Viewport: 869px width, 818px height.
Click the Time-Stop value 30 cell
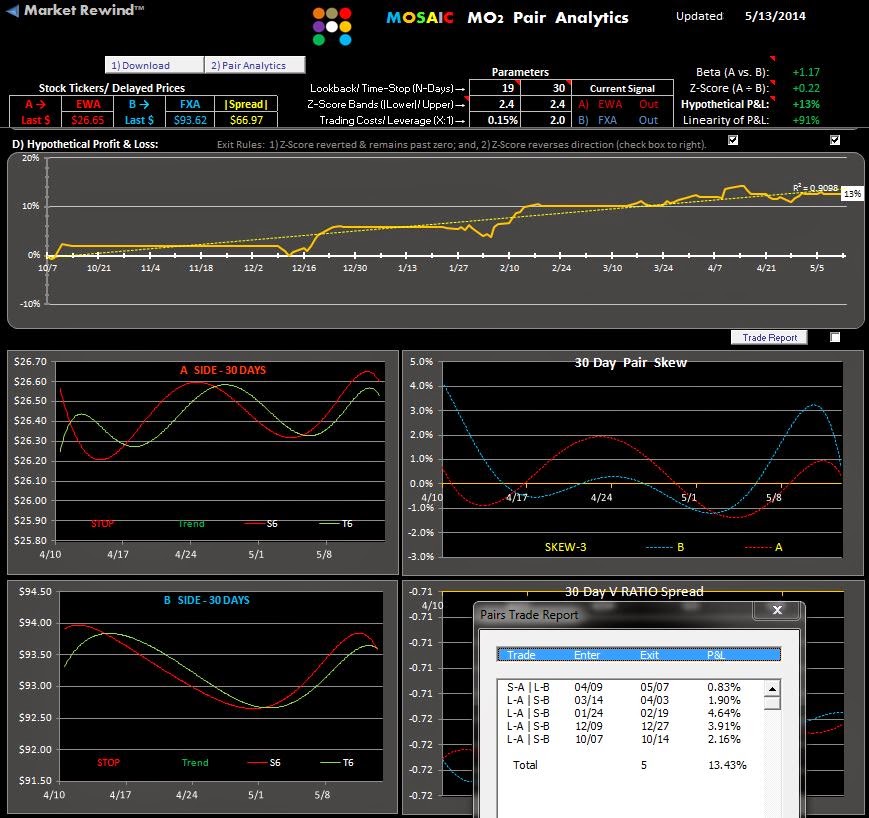click(x=546, y=88)
